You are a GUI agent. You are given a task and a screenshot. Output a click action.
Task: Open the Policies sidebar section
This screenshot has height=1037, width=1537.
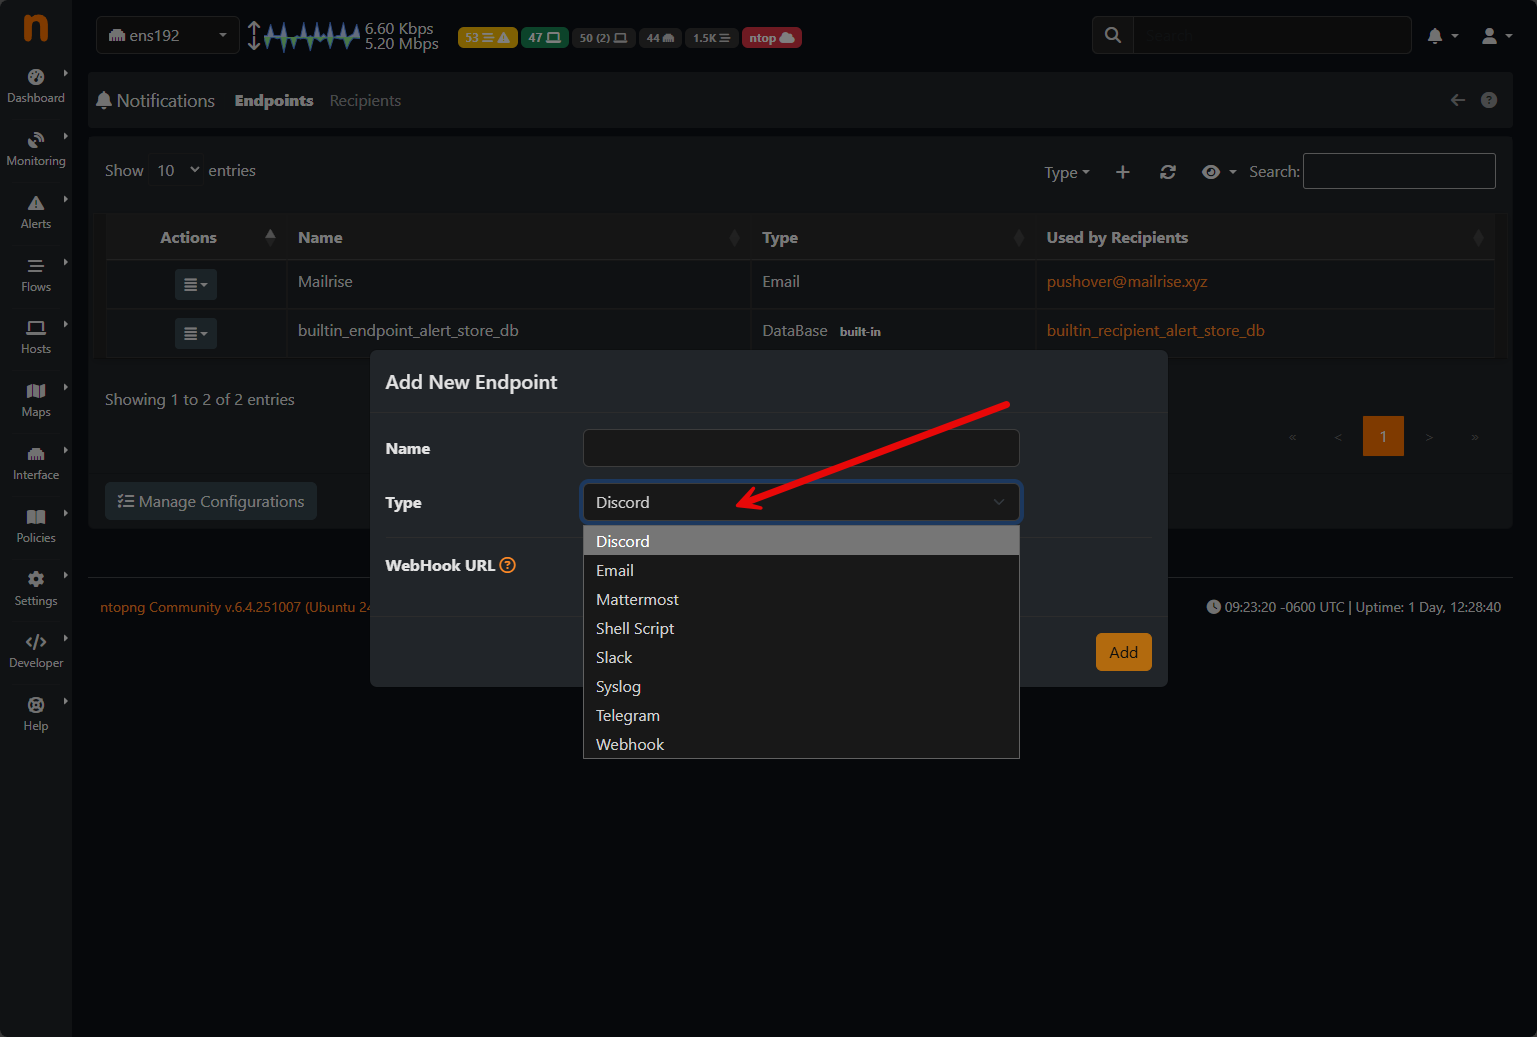pyautogui.click(x=36, y=526)
